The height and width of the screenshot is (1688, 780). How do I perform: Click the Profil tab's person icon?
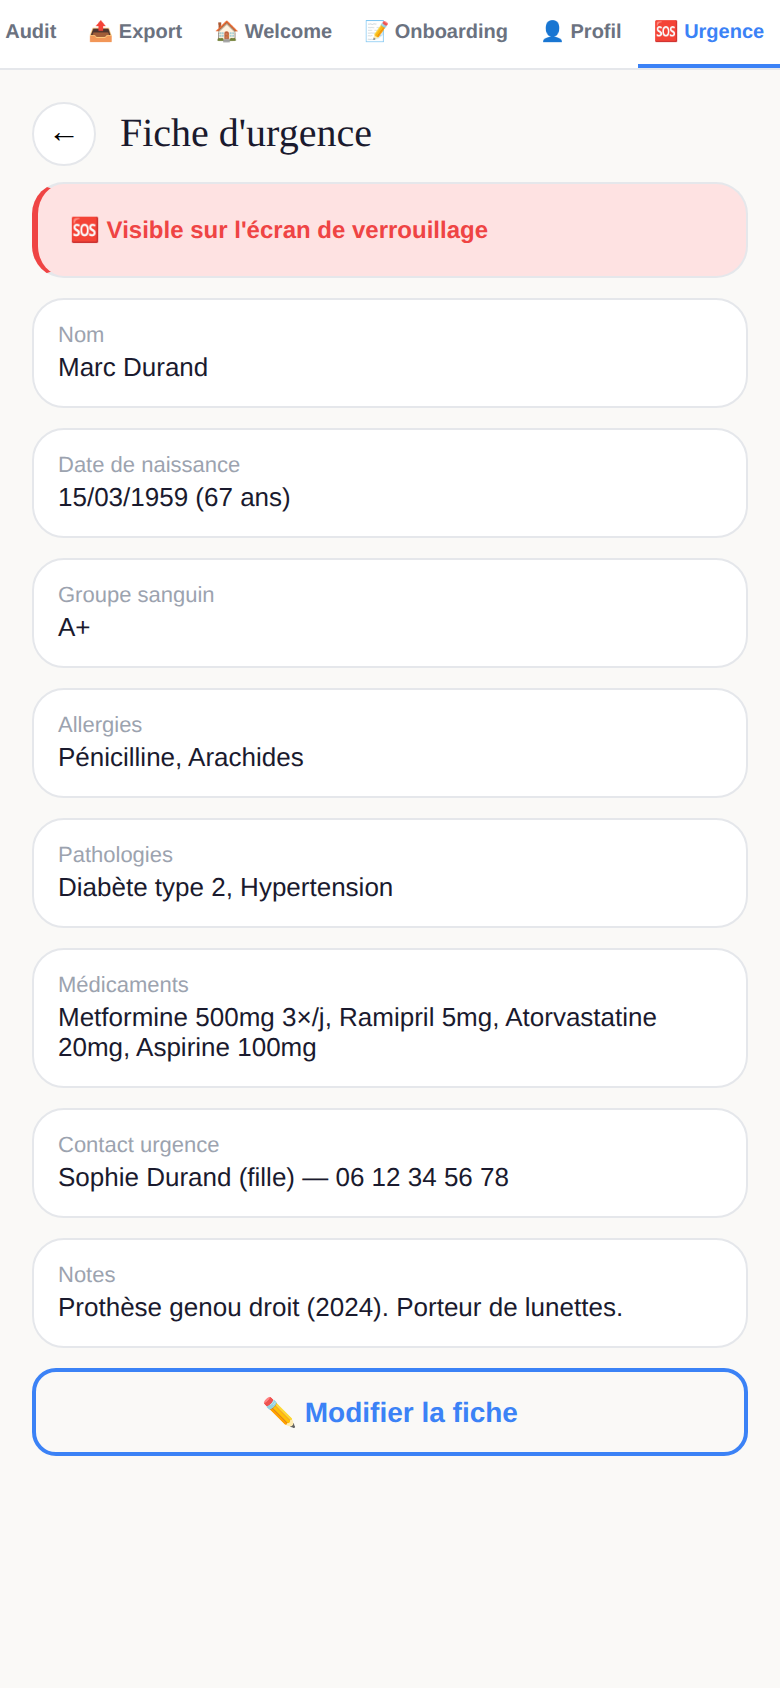(x=552, y=31)
